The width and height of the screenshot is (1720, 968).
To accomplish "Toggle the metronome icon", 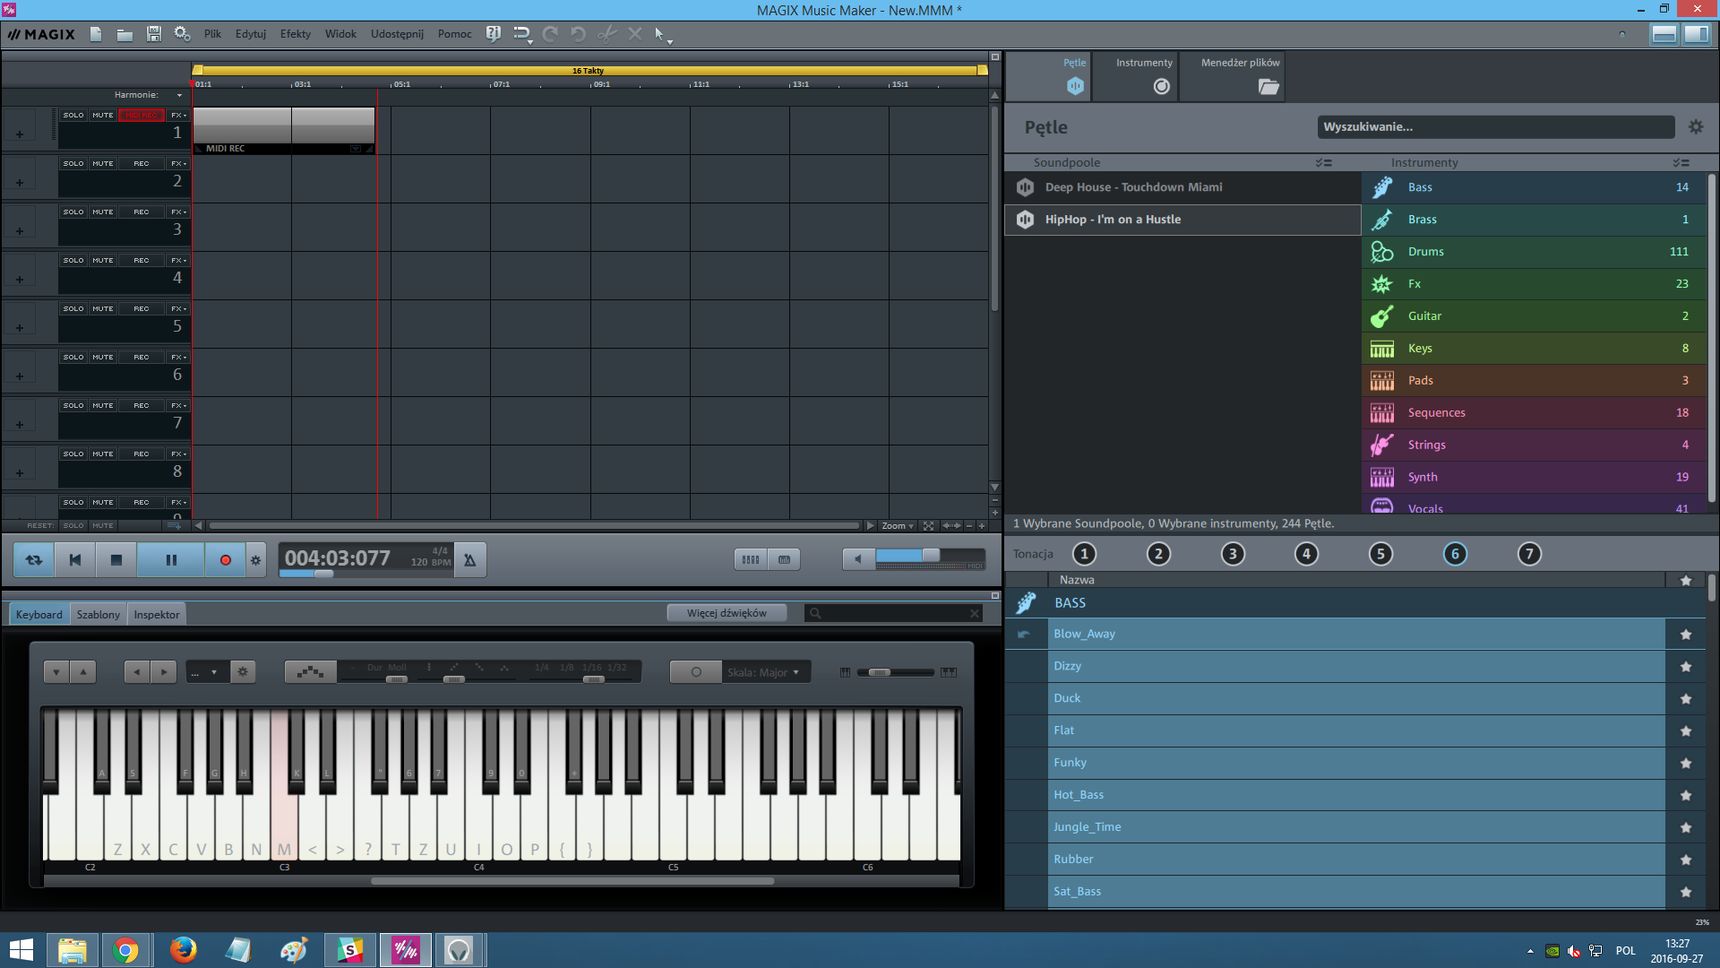I will point(470,560).
